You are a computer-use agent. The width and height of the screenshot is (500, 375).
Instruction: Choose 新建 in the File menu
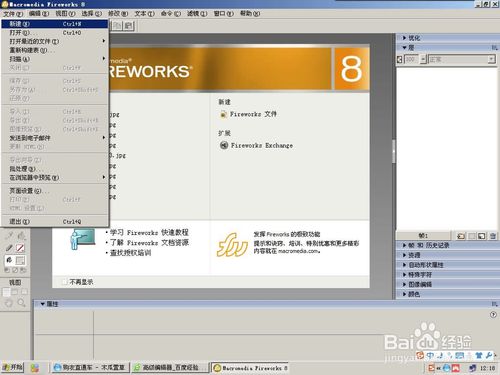coord(55,24)
